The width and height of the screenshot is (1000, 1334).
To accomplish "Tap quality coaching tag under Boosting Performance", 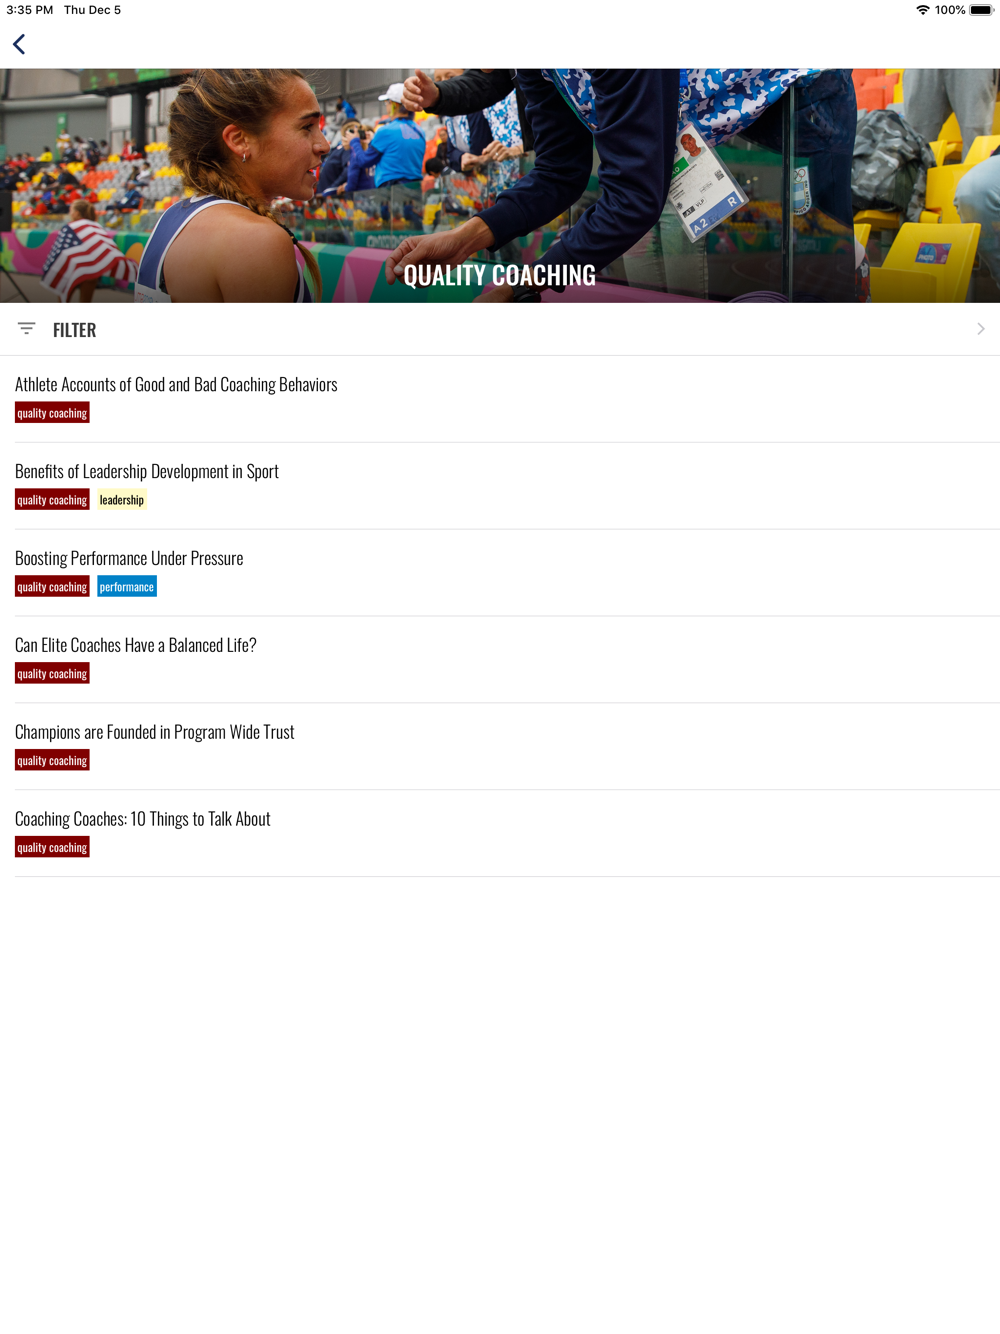I will click(52, 587).
